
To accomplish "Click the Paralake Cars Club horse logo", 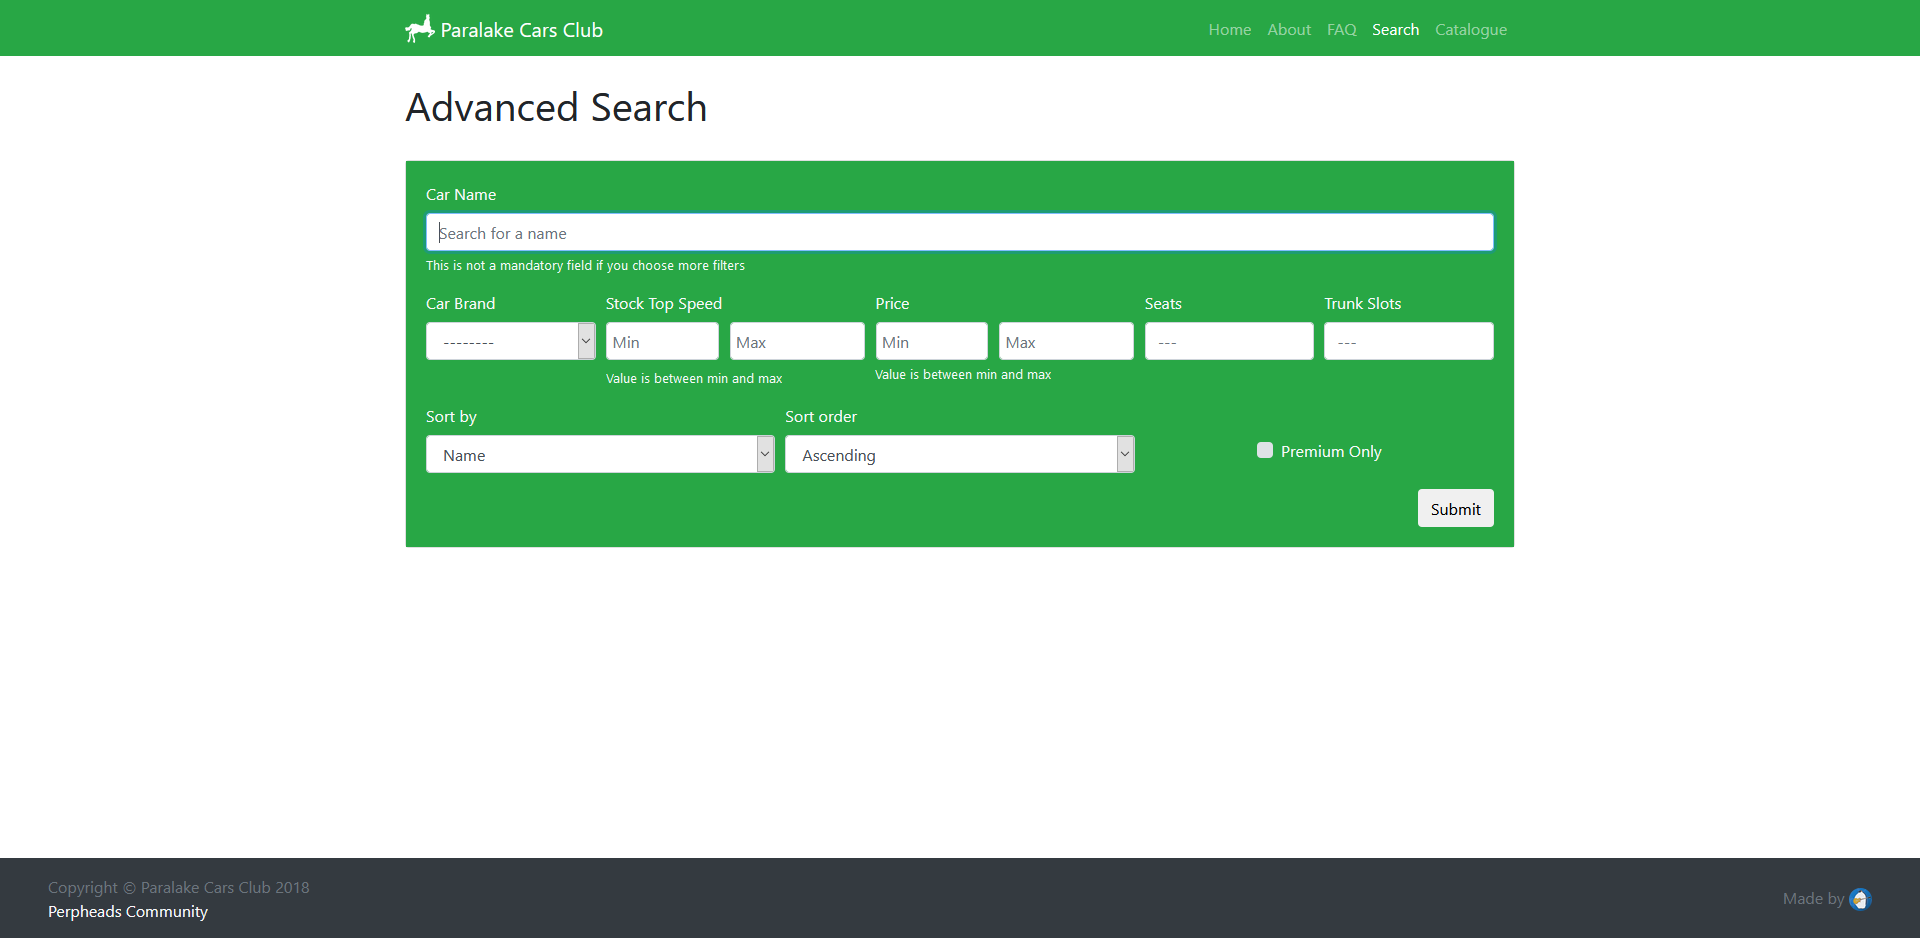I will coord(419,29).
